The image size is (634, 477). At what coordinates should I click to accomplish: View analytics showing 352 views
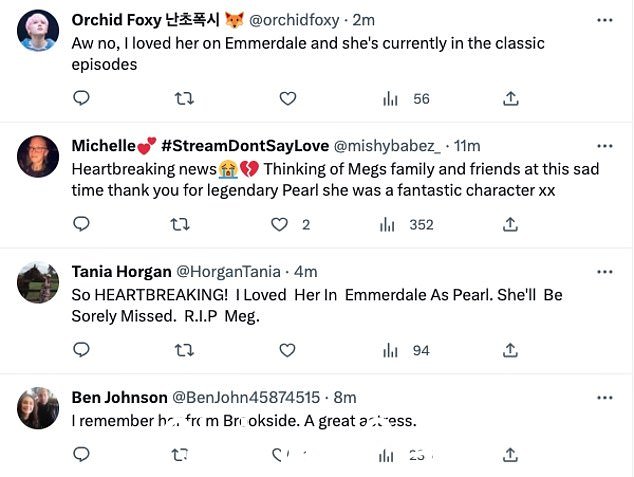(406, 225)
